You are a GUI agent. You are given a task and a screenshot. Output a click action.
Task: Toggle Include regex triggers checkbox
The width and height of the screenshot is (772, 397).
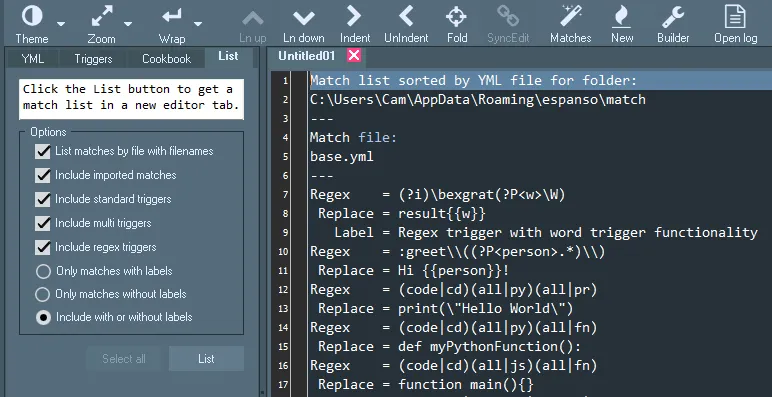pyautogui.click(x=43, y=247)
